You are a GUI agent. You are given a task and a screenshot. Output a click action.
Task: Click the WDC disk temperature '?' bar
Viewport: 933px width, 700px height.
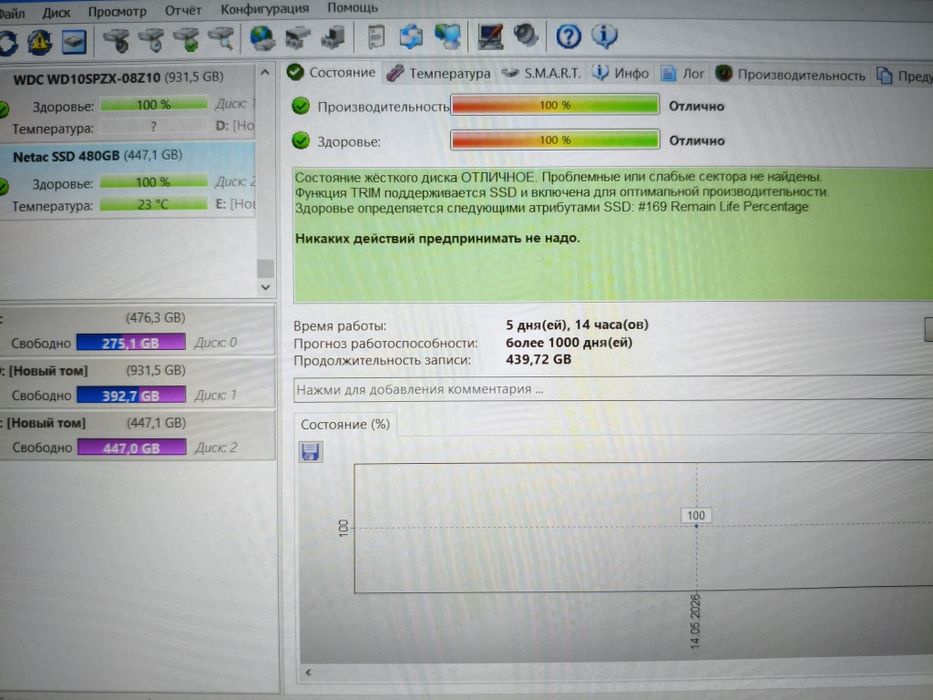154,126
